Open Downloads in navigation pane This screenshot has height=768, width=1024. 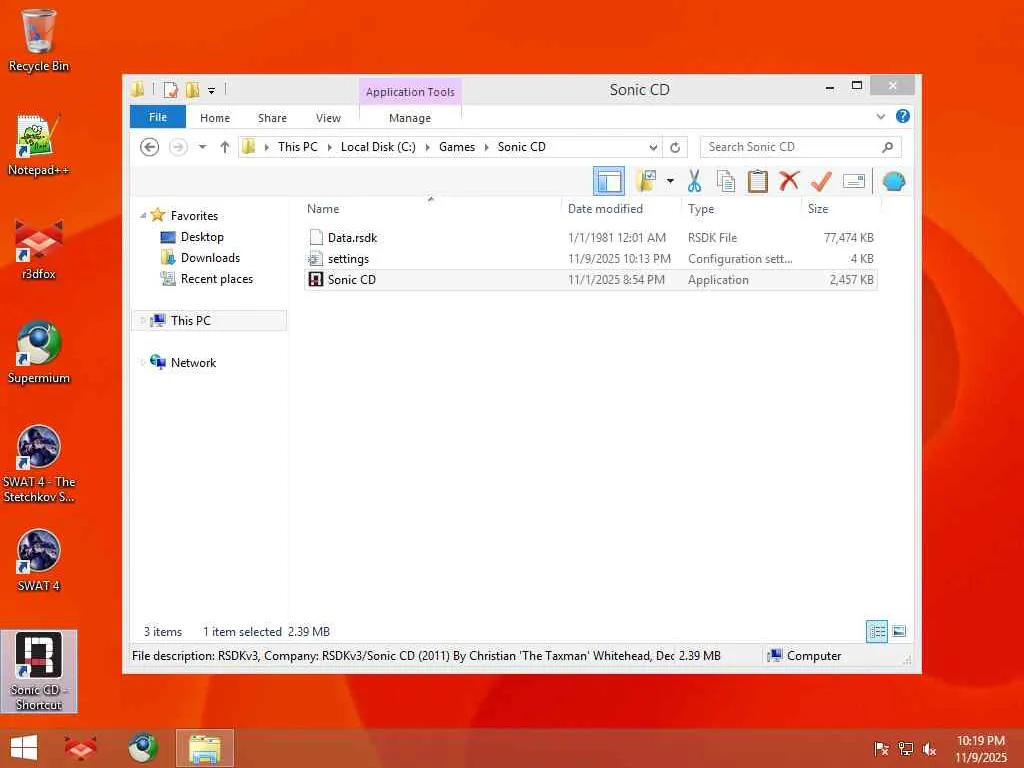point(210,258)
